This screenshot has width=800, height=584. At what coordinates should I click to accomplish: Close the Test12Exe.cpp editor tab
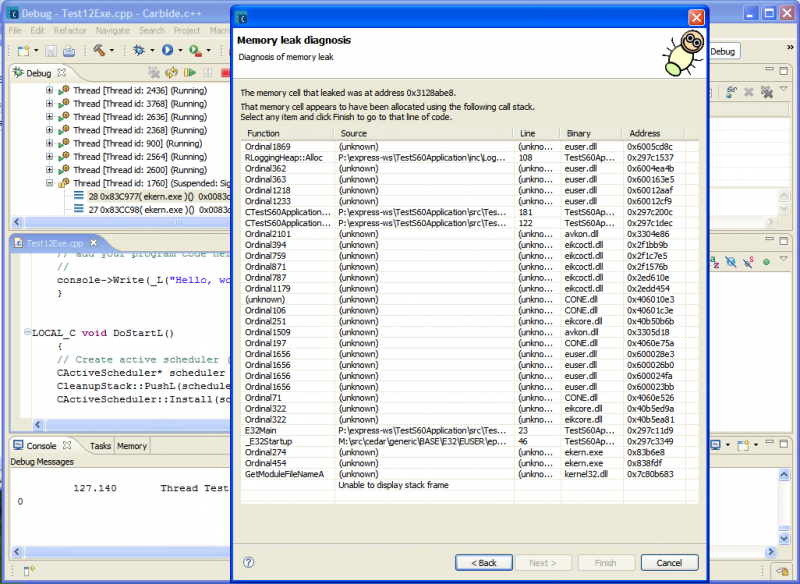pyautogui.click(x=93, y=243)
